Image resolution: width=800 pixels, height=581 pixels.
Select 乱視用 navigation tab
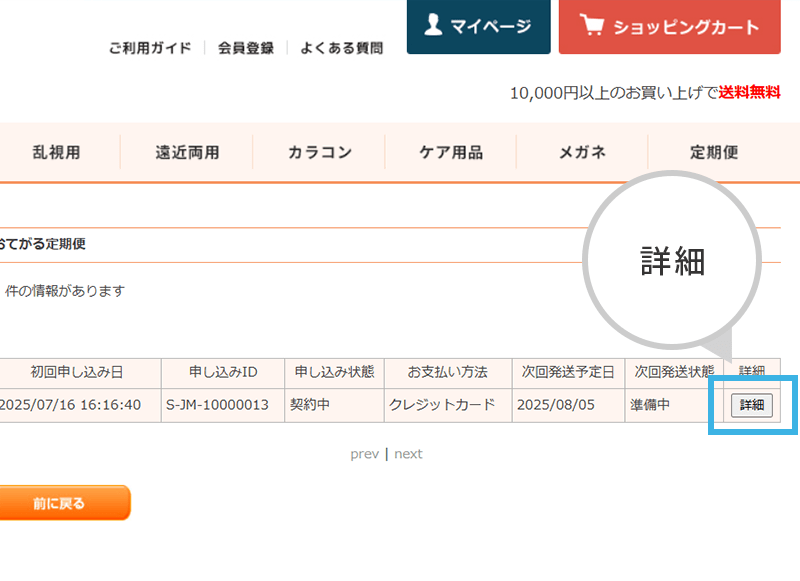pyautogui.click(x=56, y=152)
